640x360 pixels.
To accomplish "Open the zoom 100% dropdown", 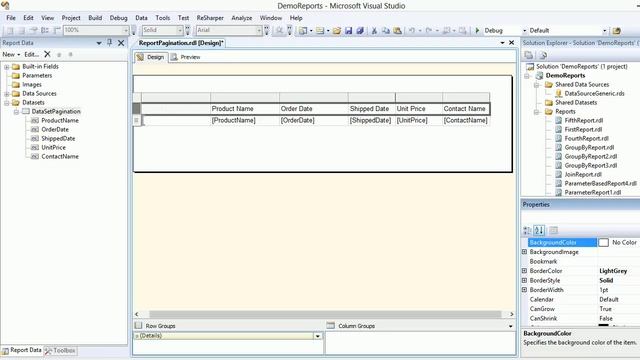I will 125,30.
